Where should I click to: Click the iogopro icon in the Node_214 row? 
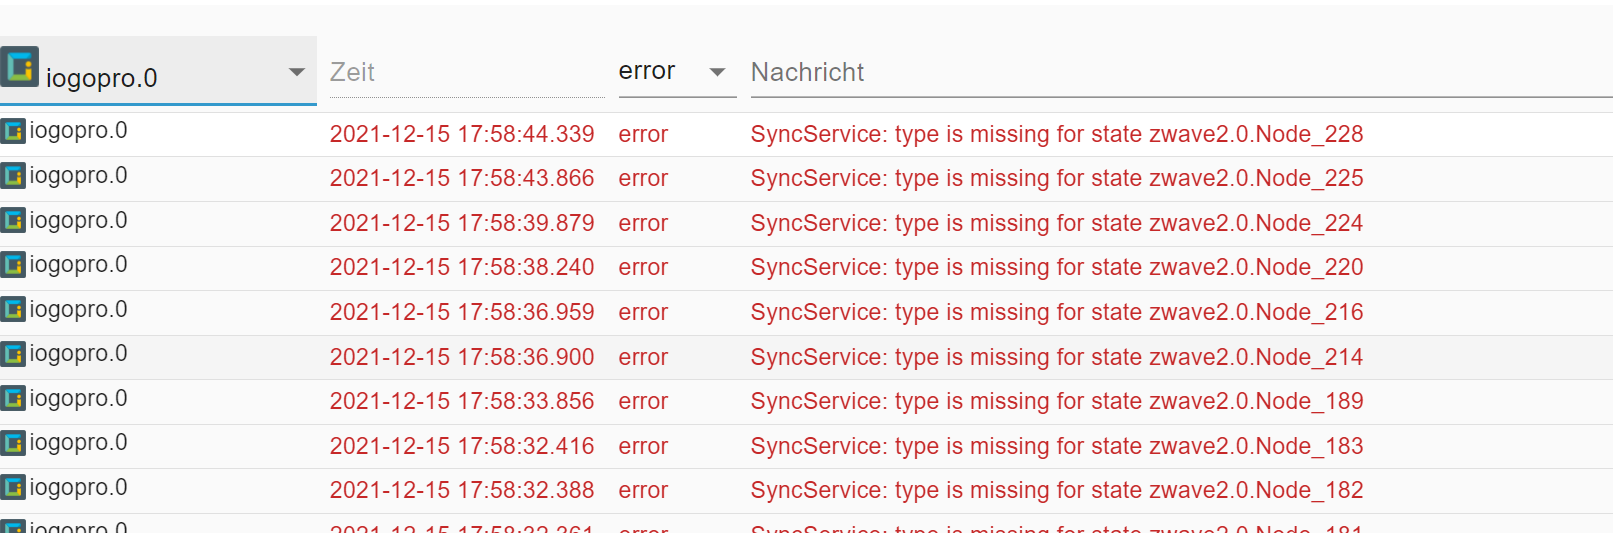pyautogui.click(x=13, y=354)
